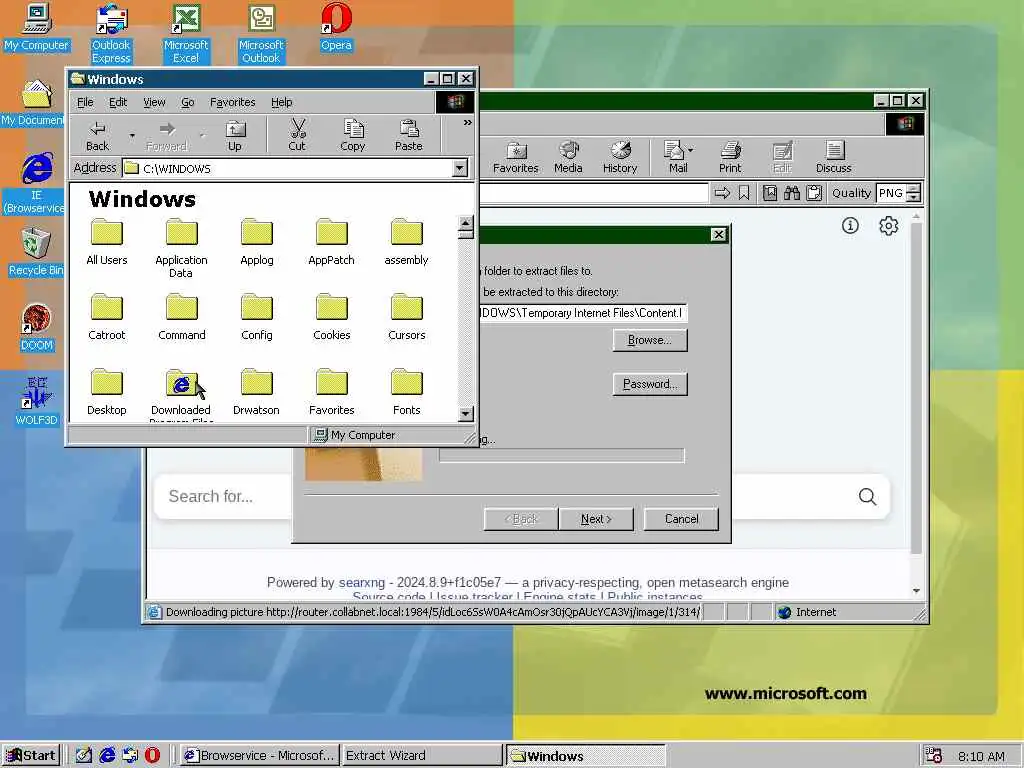
Task: Click the Paste toolbar button
Action: (x=409, y=136)
